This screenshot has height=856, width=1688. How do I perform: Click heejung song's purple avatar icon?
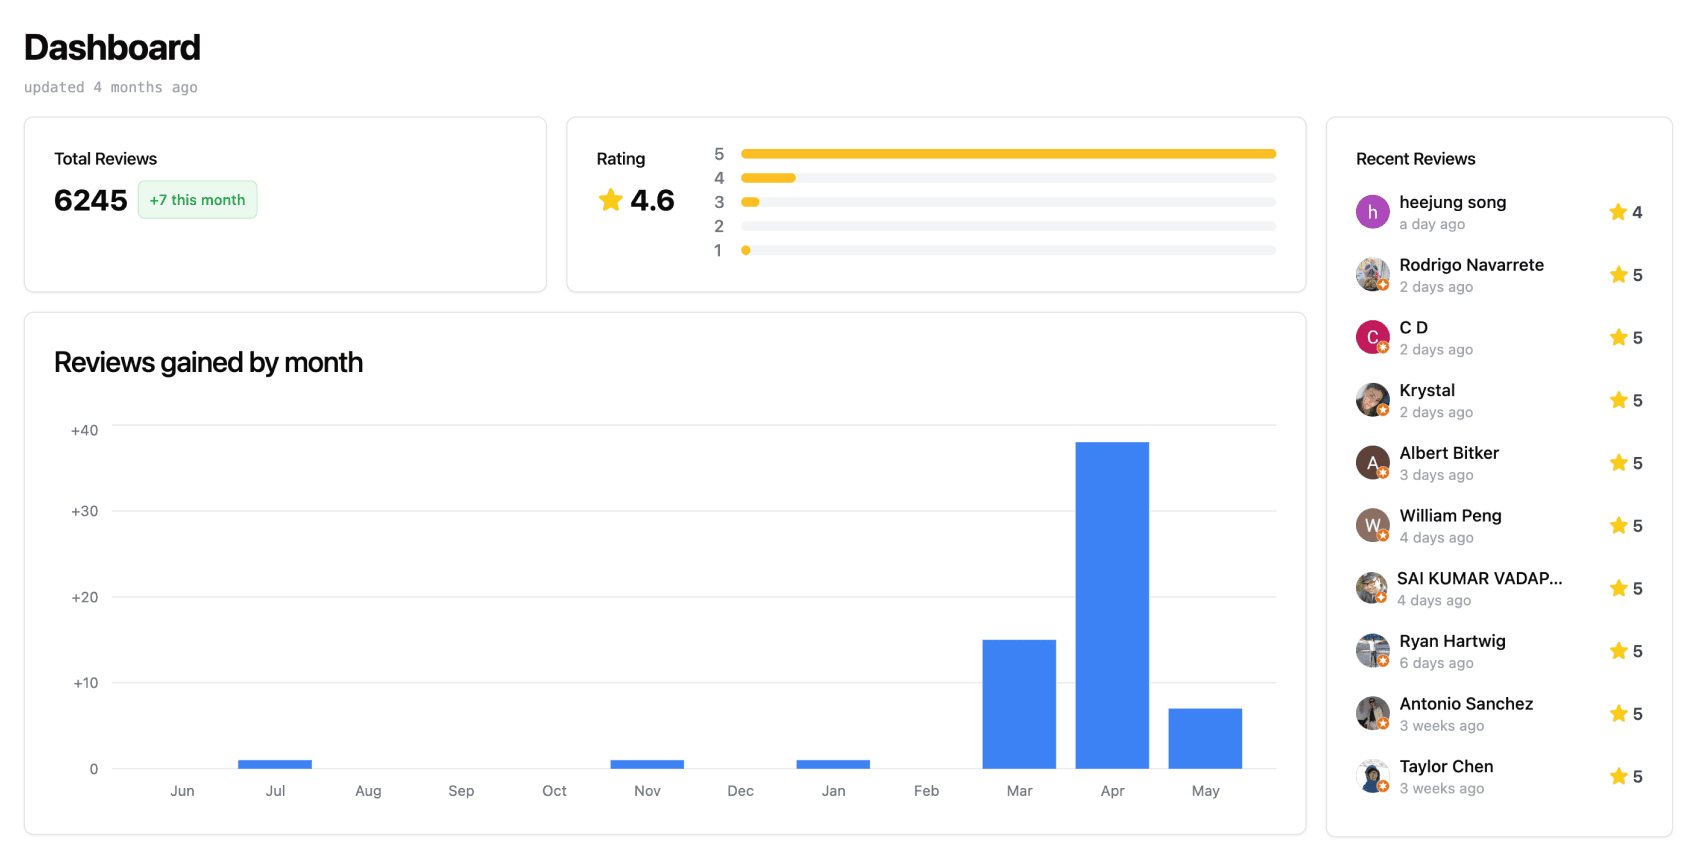point(1372,212)
